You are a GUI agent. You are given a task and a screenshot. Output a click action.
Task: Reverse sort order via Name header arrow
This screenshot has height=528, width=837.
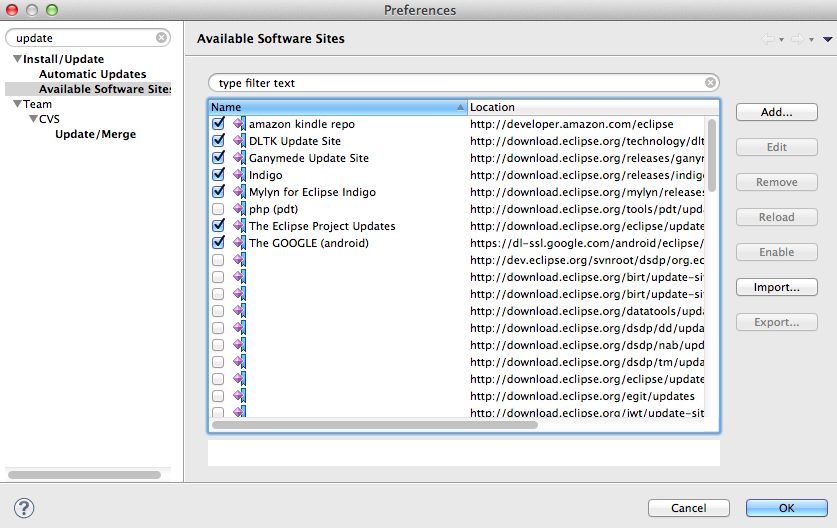tap(460, 107)
